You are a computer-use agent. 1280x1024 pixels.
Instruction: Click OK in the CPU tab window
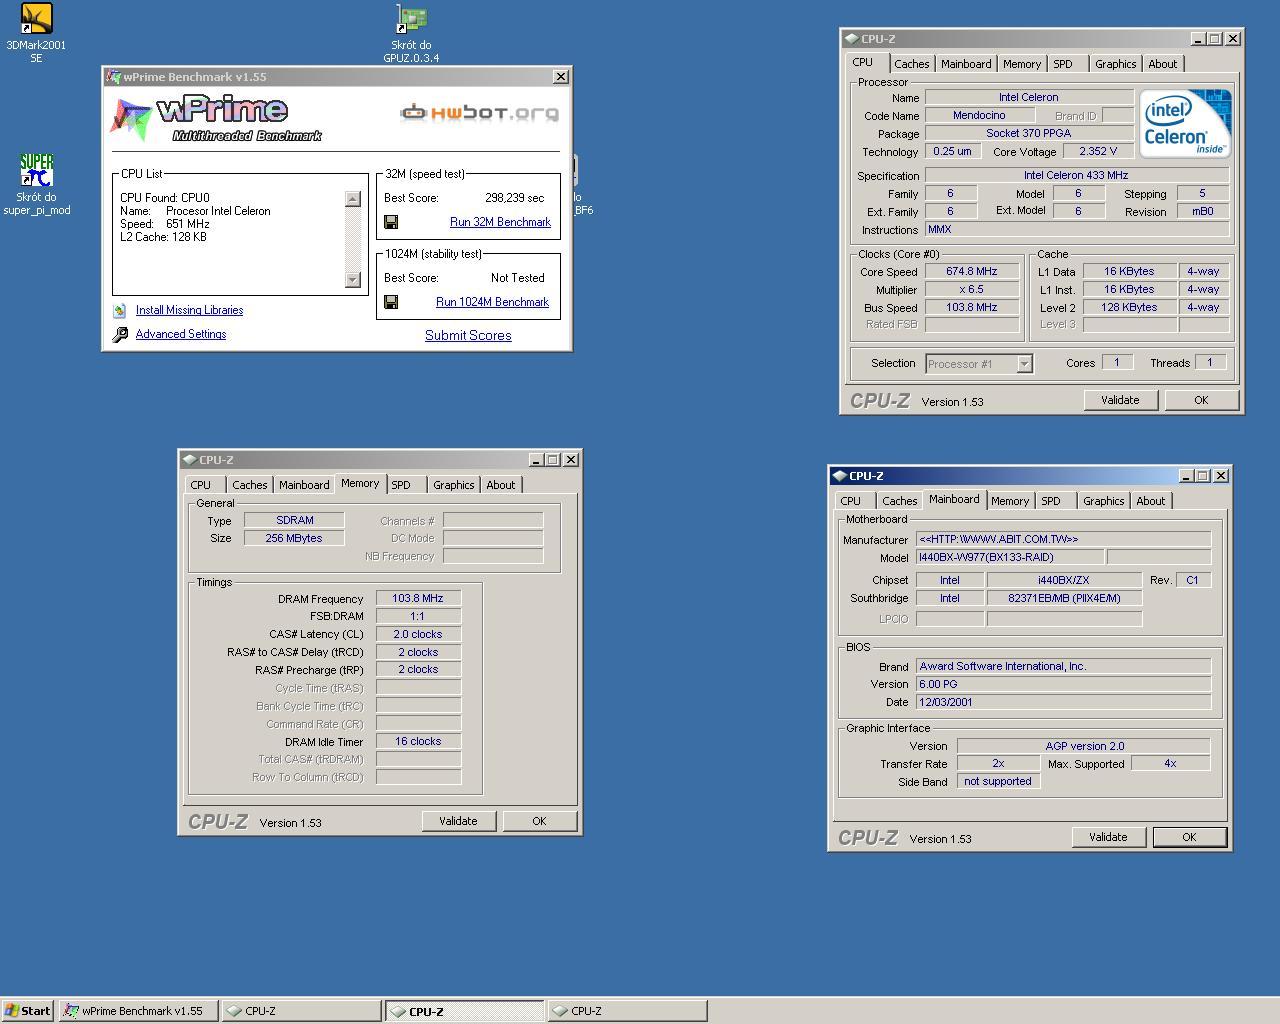tap(1201, 400)
